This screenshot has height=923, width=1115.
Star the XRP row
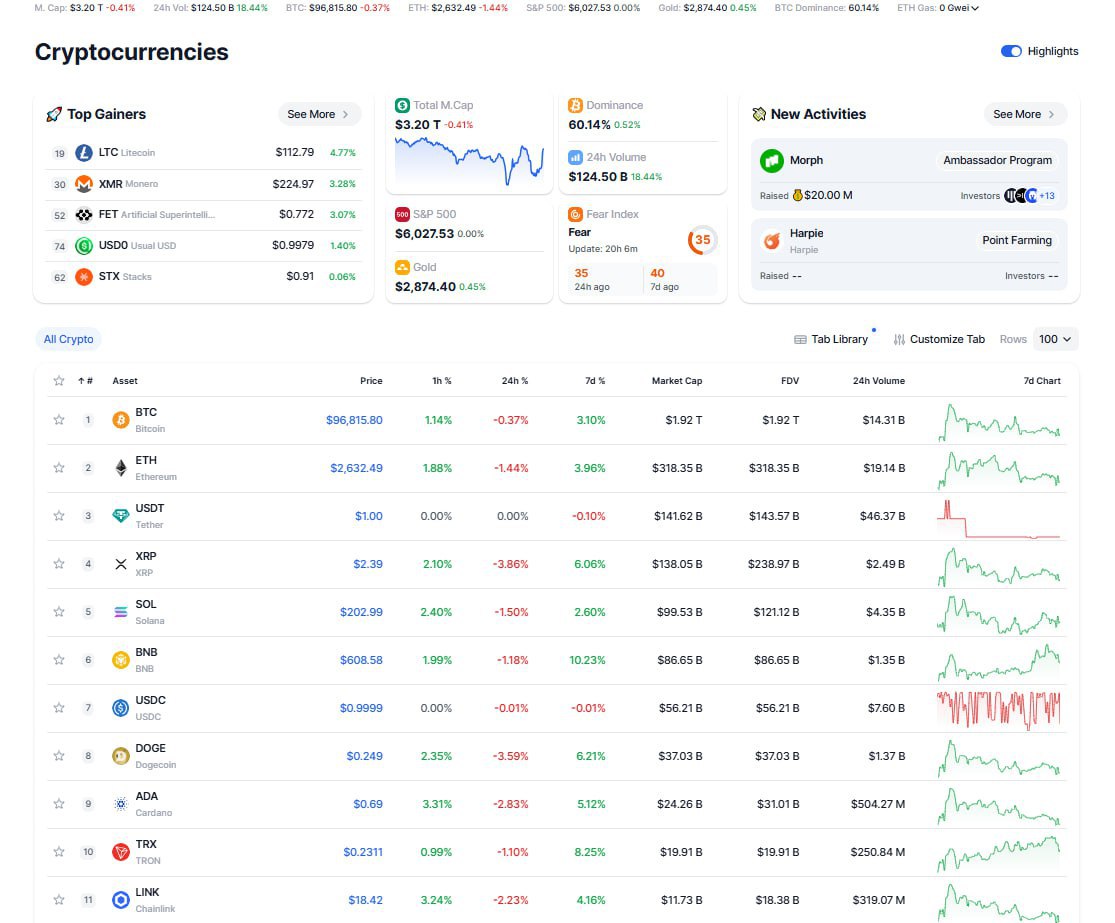(59, 564)
